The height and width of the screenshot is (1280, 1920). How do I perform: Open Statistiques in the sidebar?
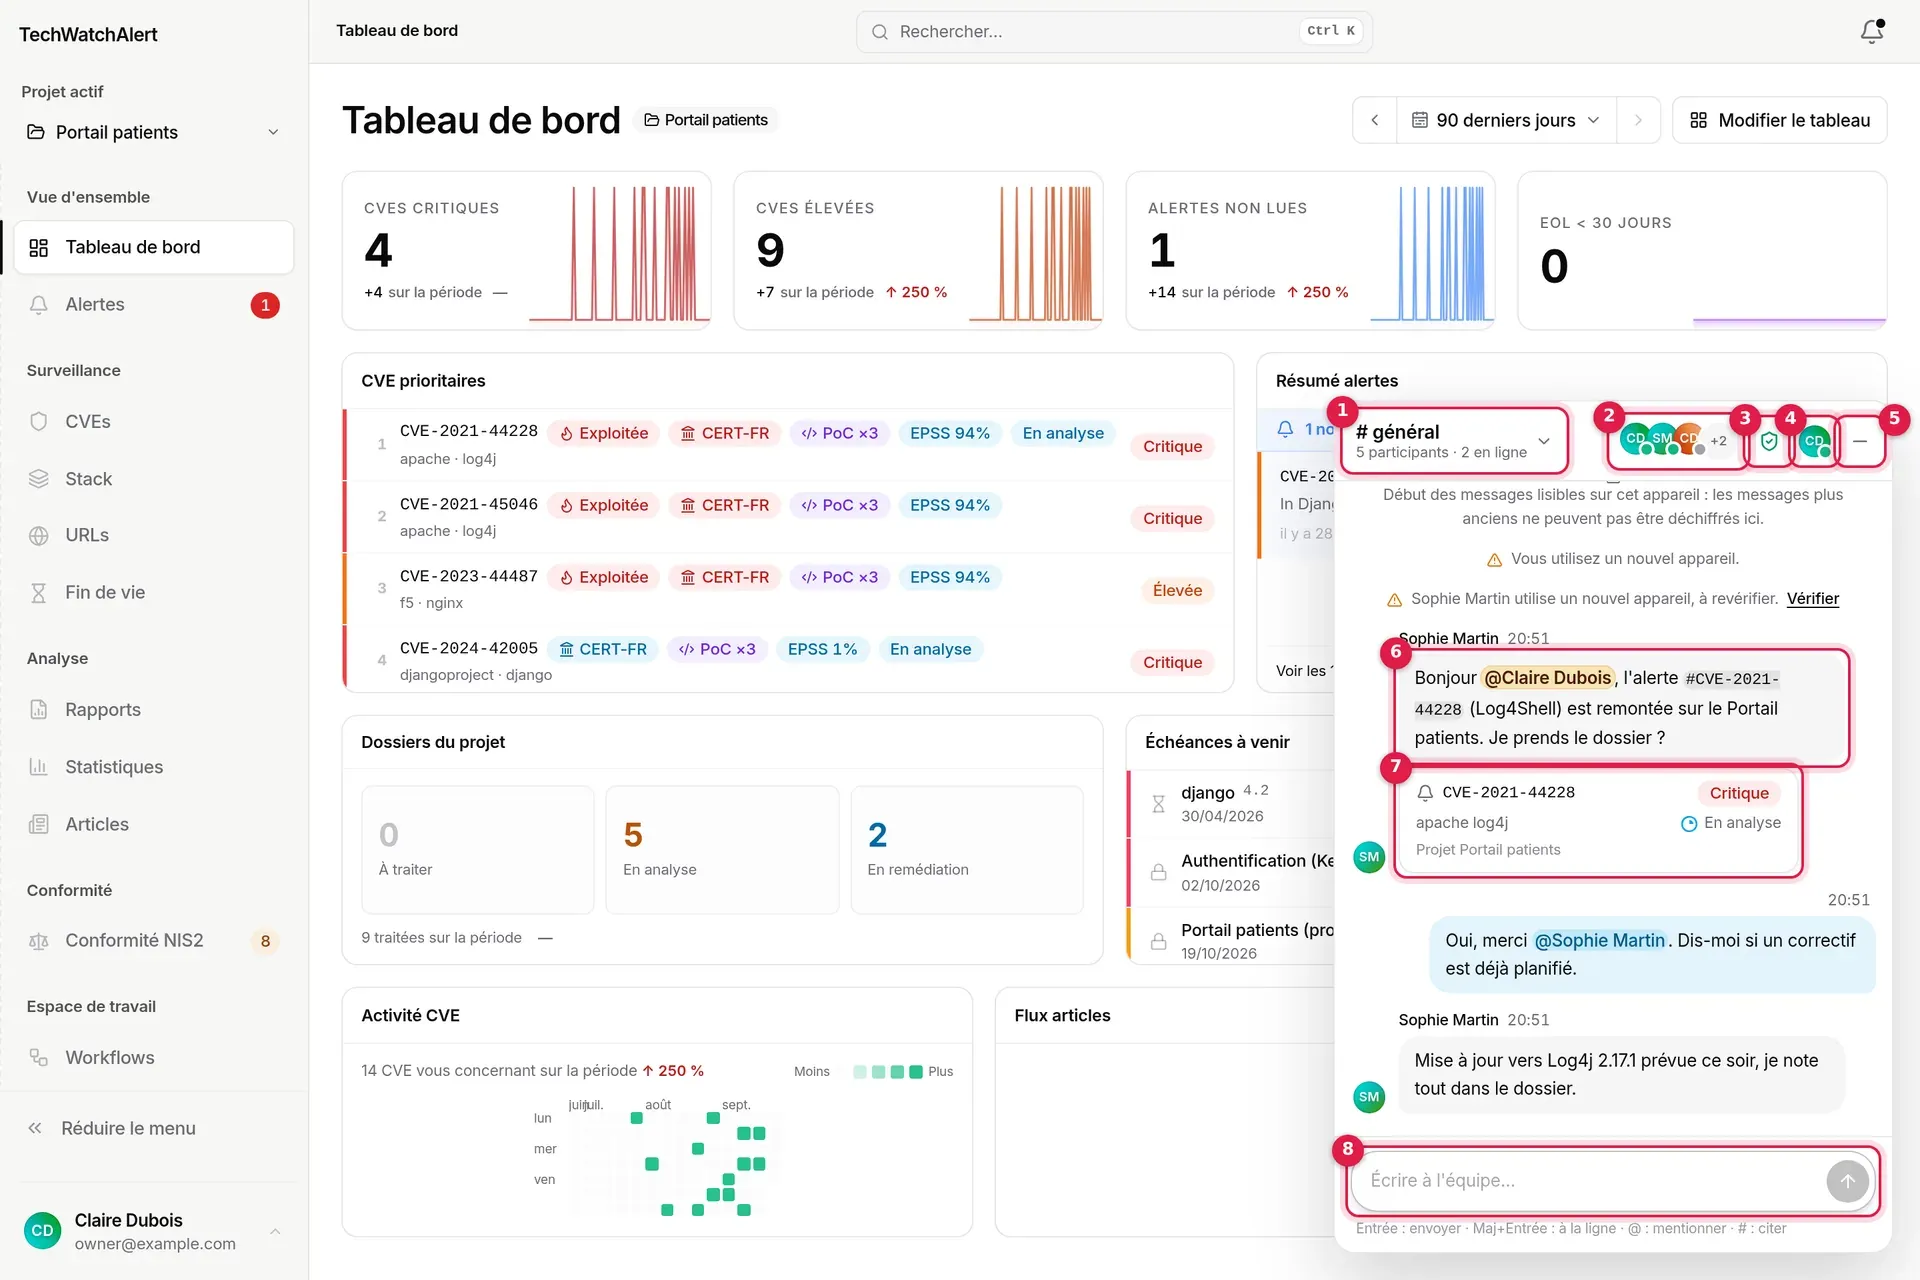[x=154, y=767]
